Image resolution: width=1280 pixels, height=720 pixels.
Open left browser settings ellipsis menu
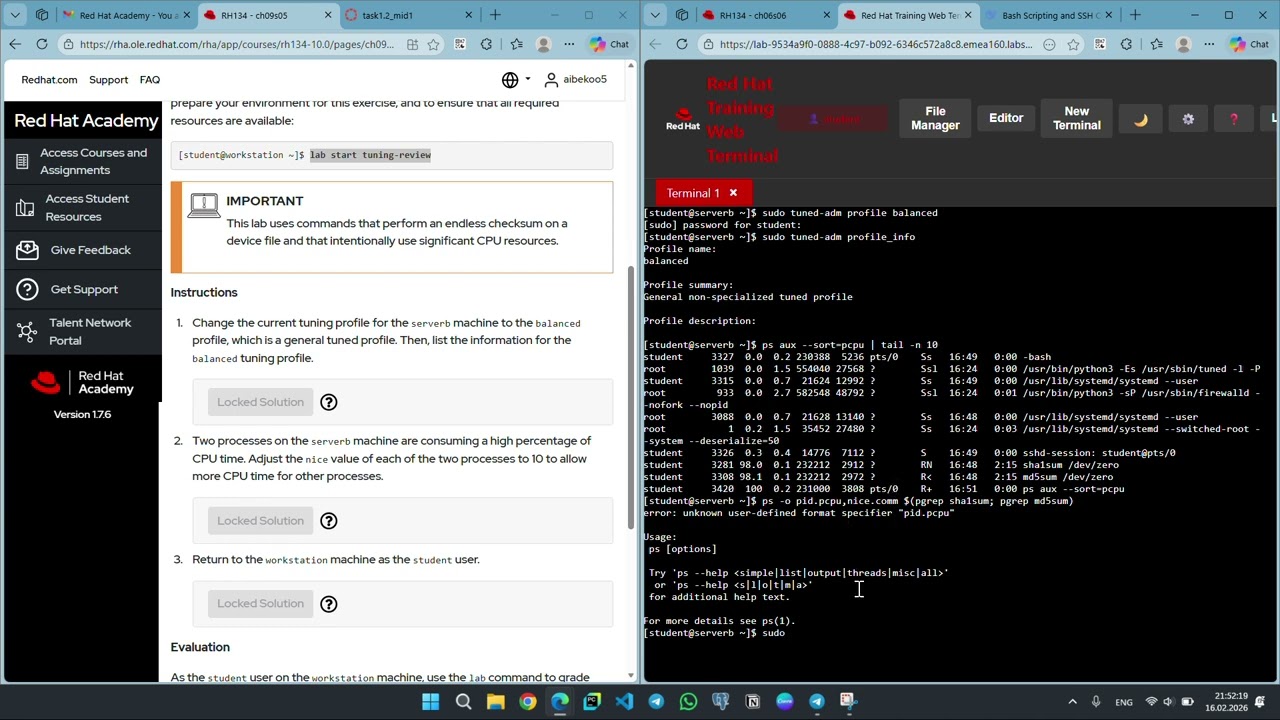coord(570,44)
